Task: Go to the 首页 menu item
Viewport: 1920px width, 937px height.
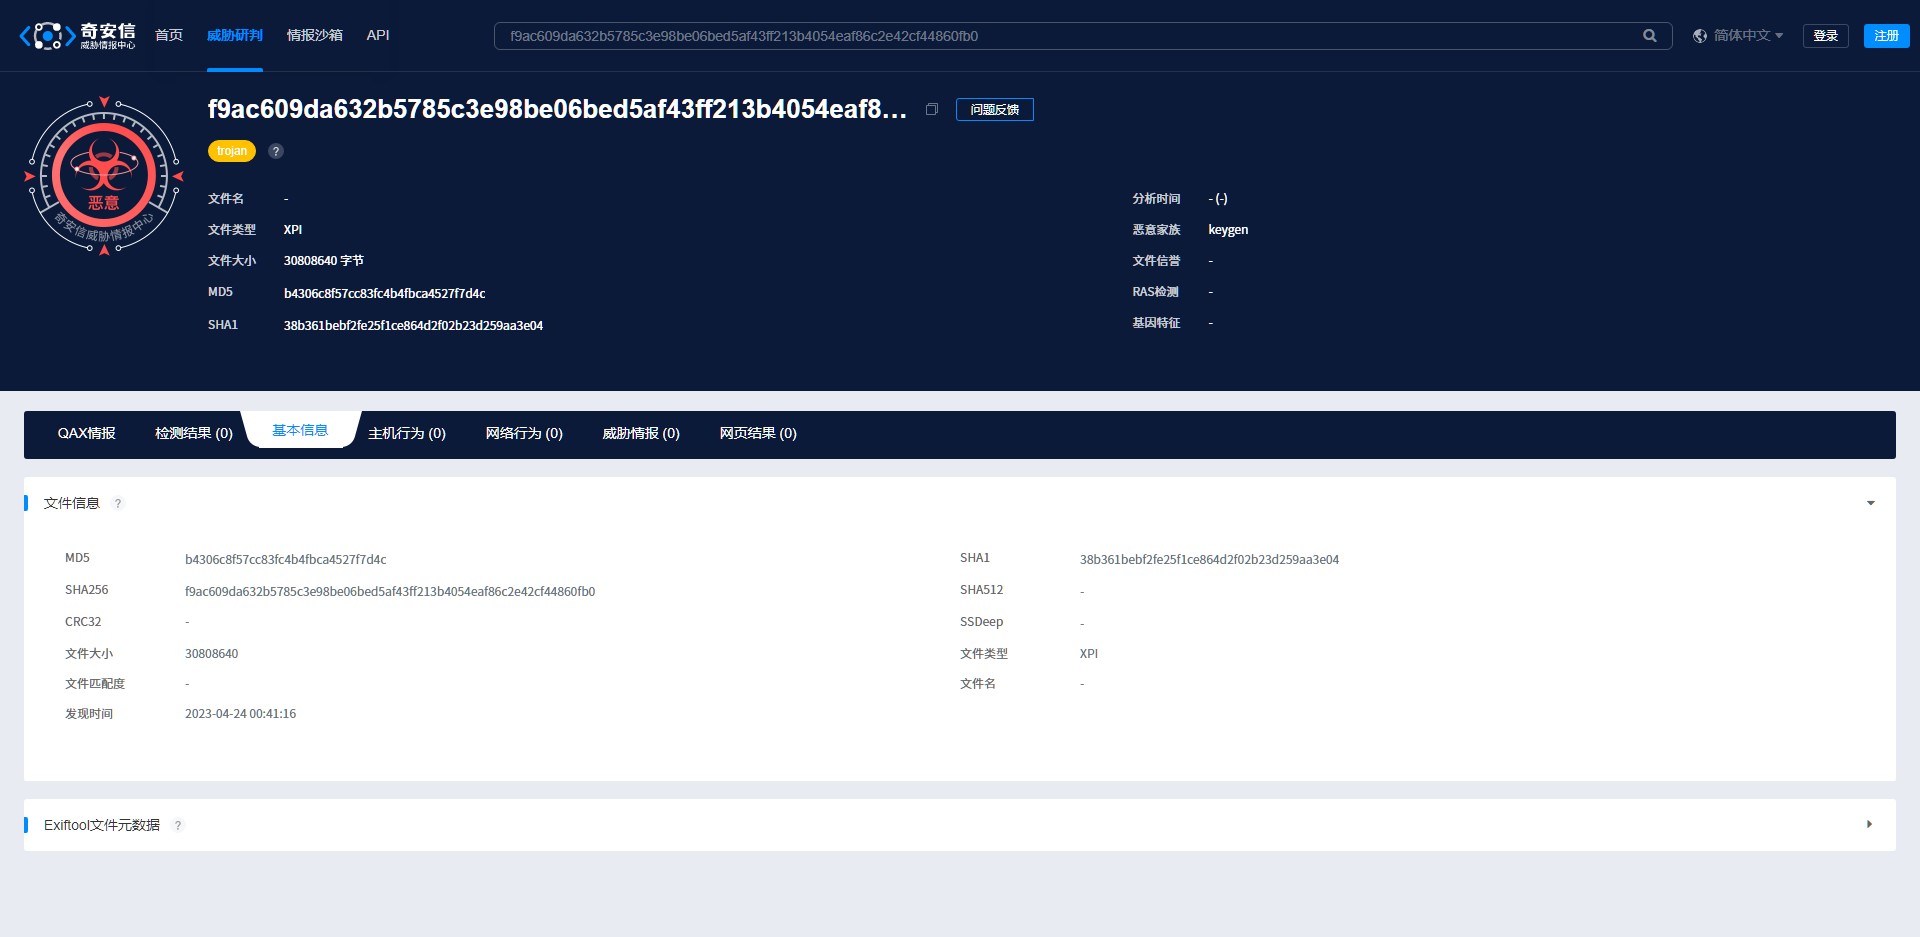Action: 169,35
